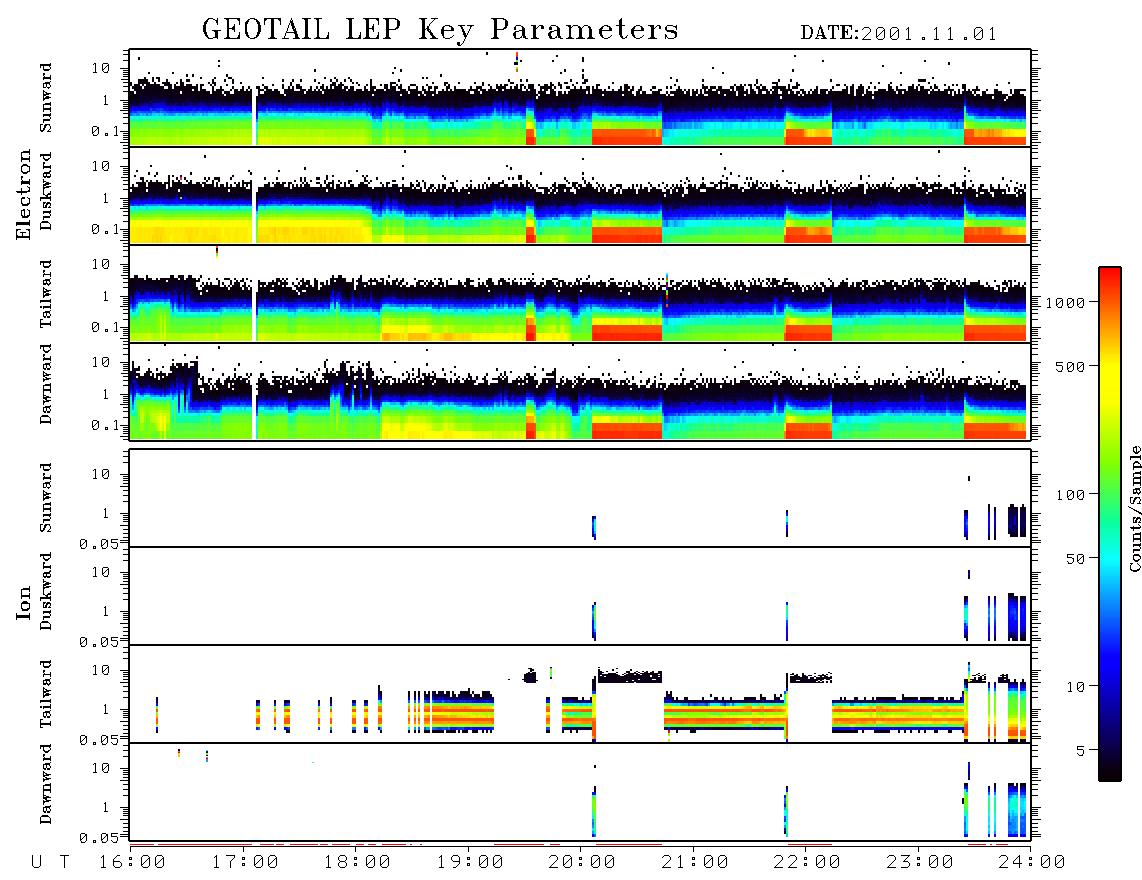This screenshot has height=880, width=1142.
Task: Click the "U T" axis label
Action: tap(51, 862)
